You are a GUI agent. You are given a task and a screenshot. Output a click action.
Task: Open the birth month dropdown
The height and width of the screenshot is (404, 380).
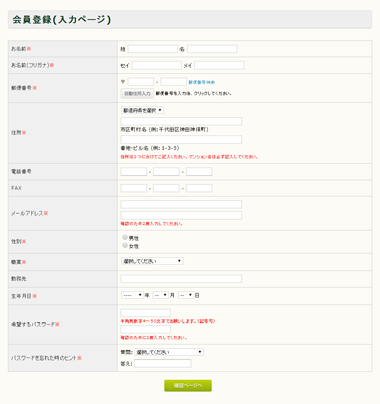click(x=161, y=295)
